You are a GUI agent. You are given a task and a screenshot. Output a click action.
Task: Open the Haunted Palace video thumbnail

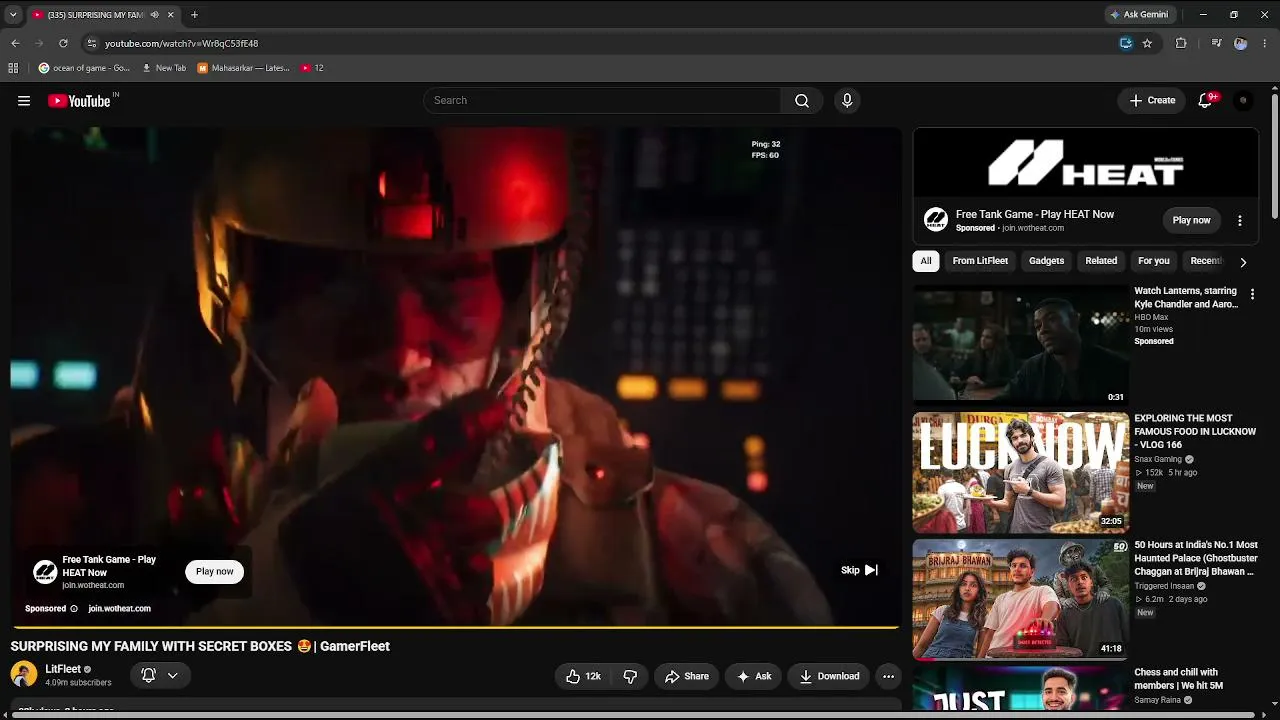point(1021,600)
